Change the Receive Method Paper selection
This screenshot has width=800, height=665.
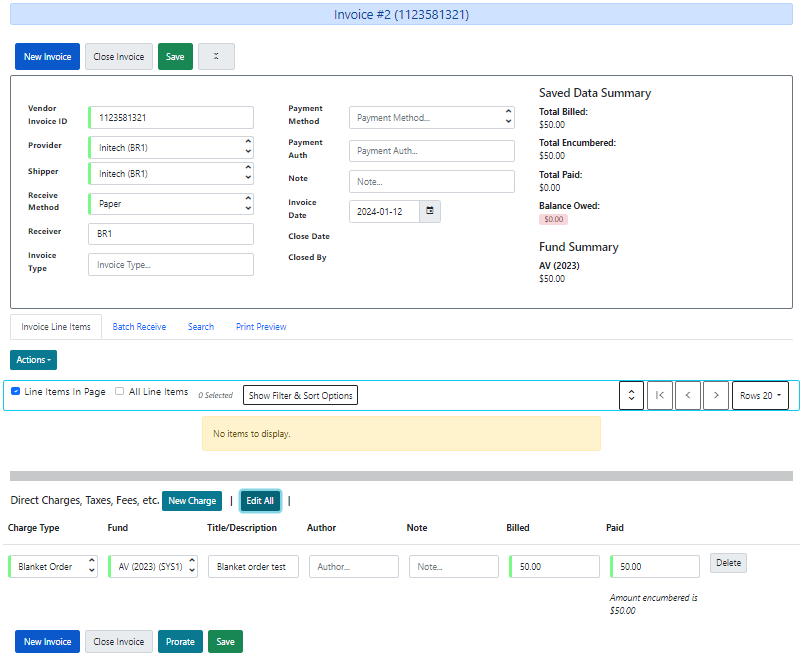click(171, 204)
